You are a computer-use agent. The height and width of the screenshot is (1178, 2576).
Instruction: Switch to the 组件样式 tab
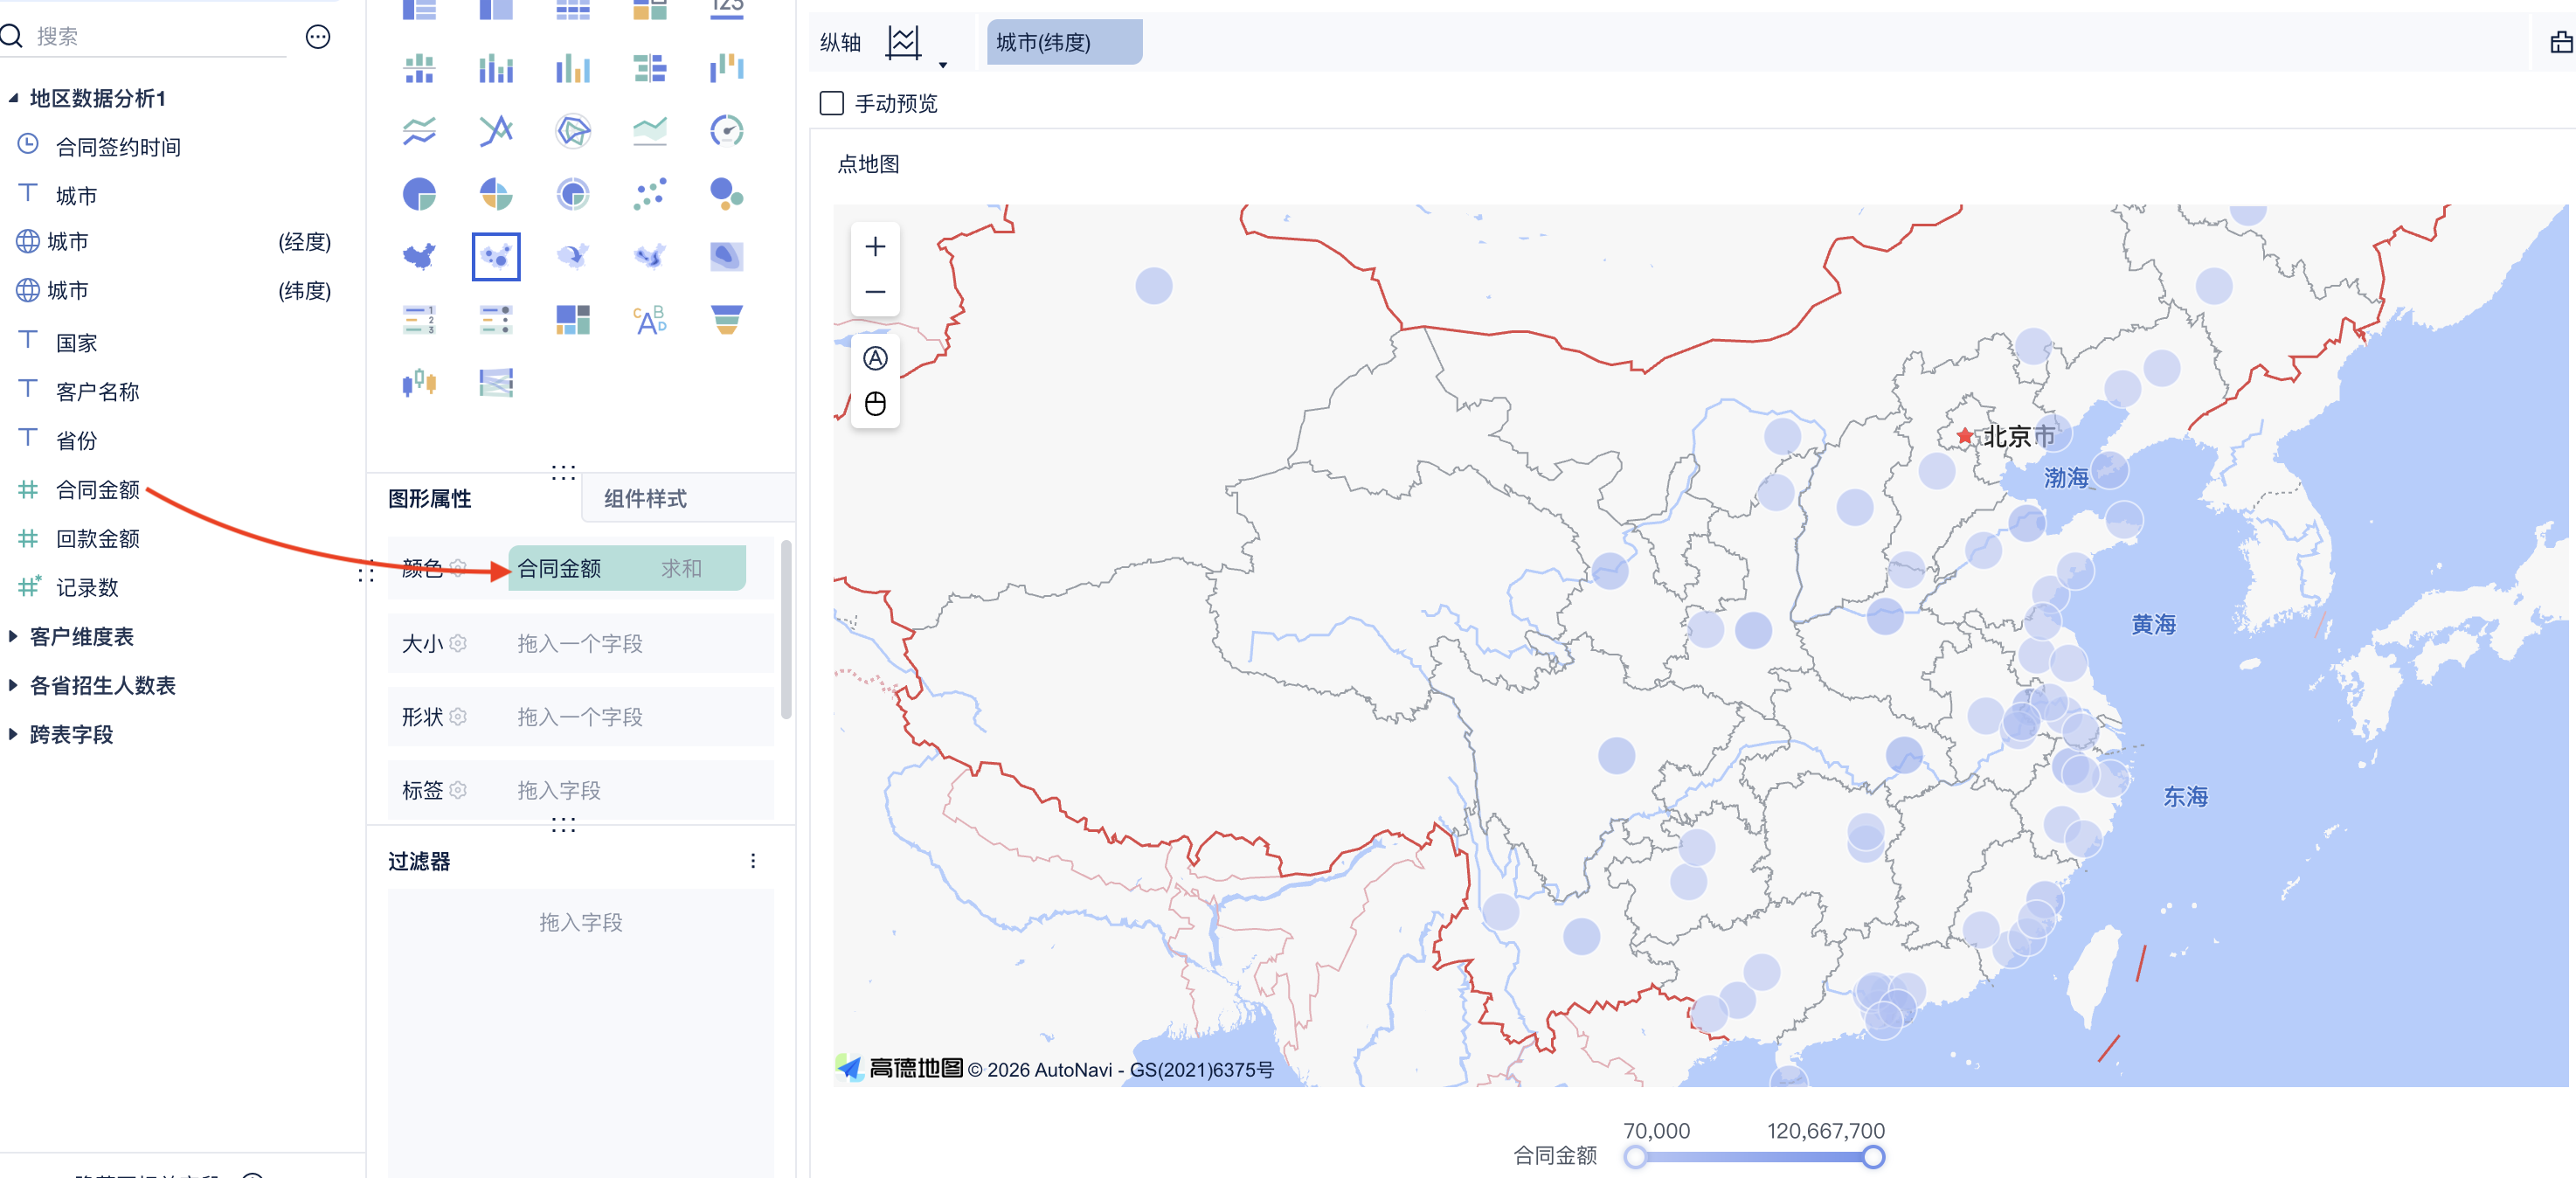(645, 498)
